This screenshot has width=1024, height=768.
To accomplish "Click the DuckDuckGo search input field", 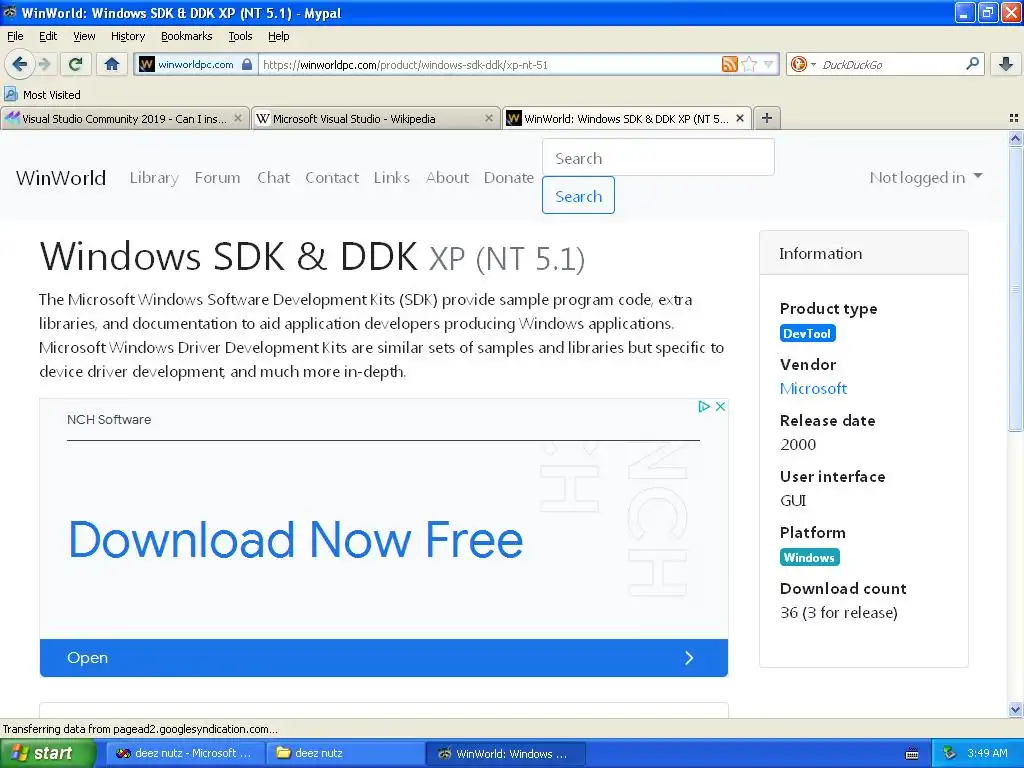I will (891, 64).
